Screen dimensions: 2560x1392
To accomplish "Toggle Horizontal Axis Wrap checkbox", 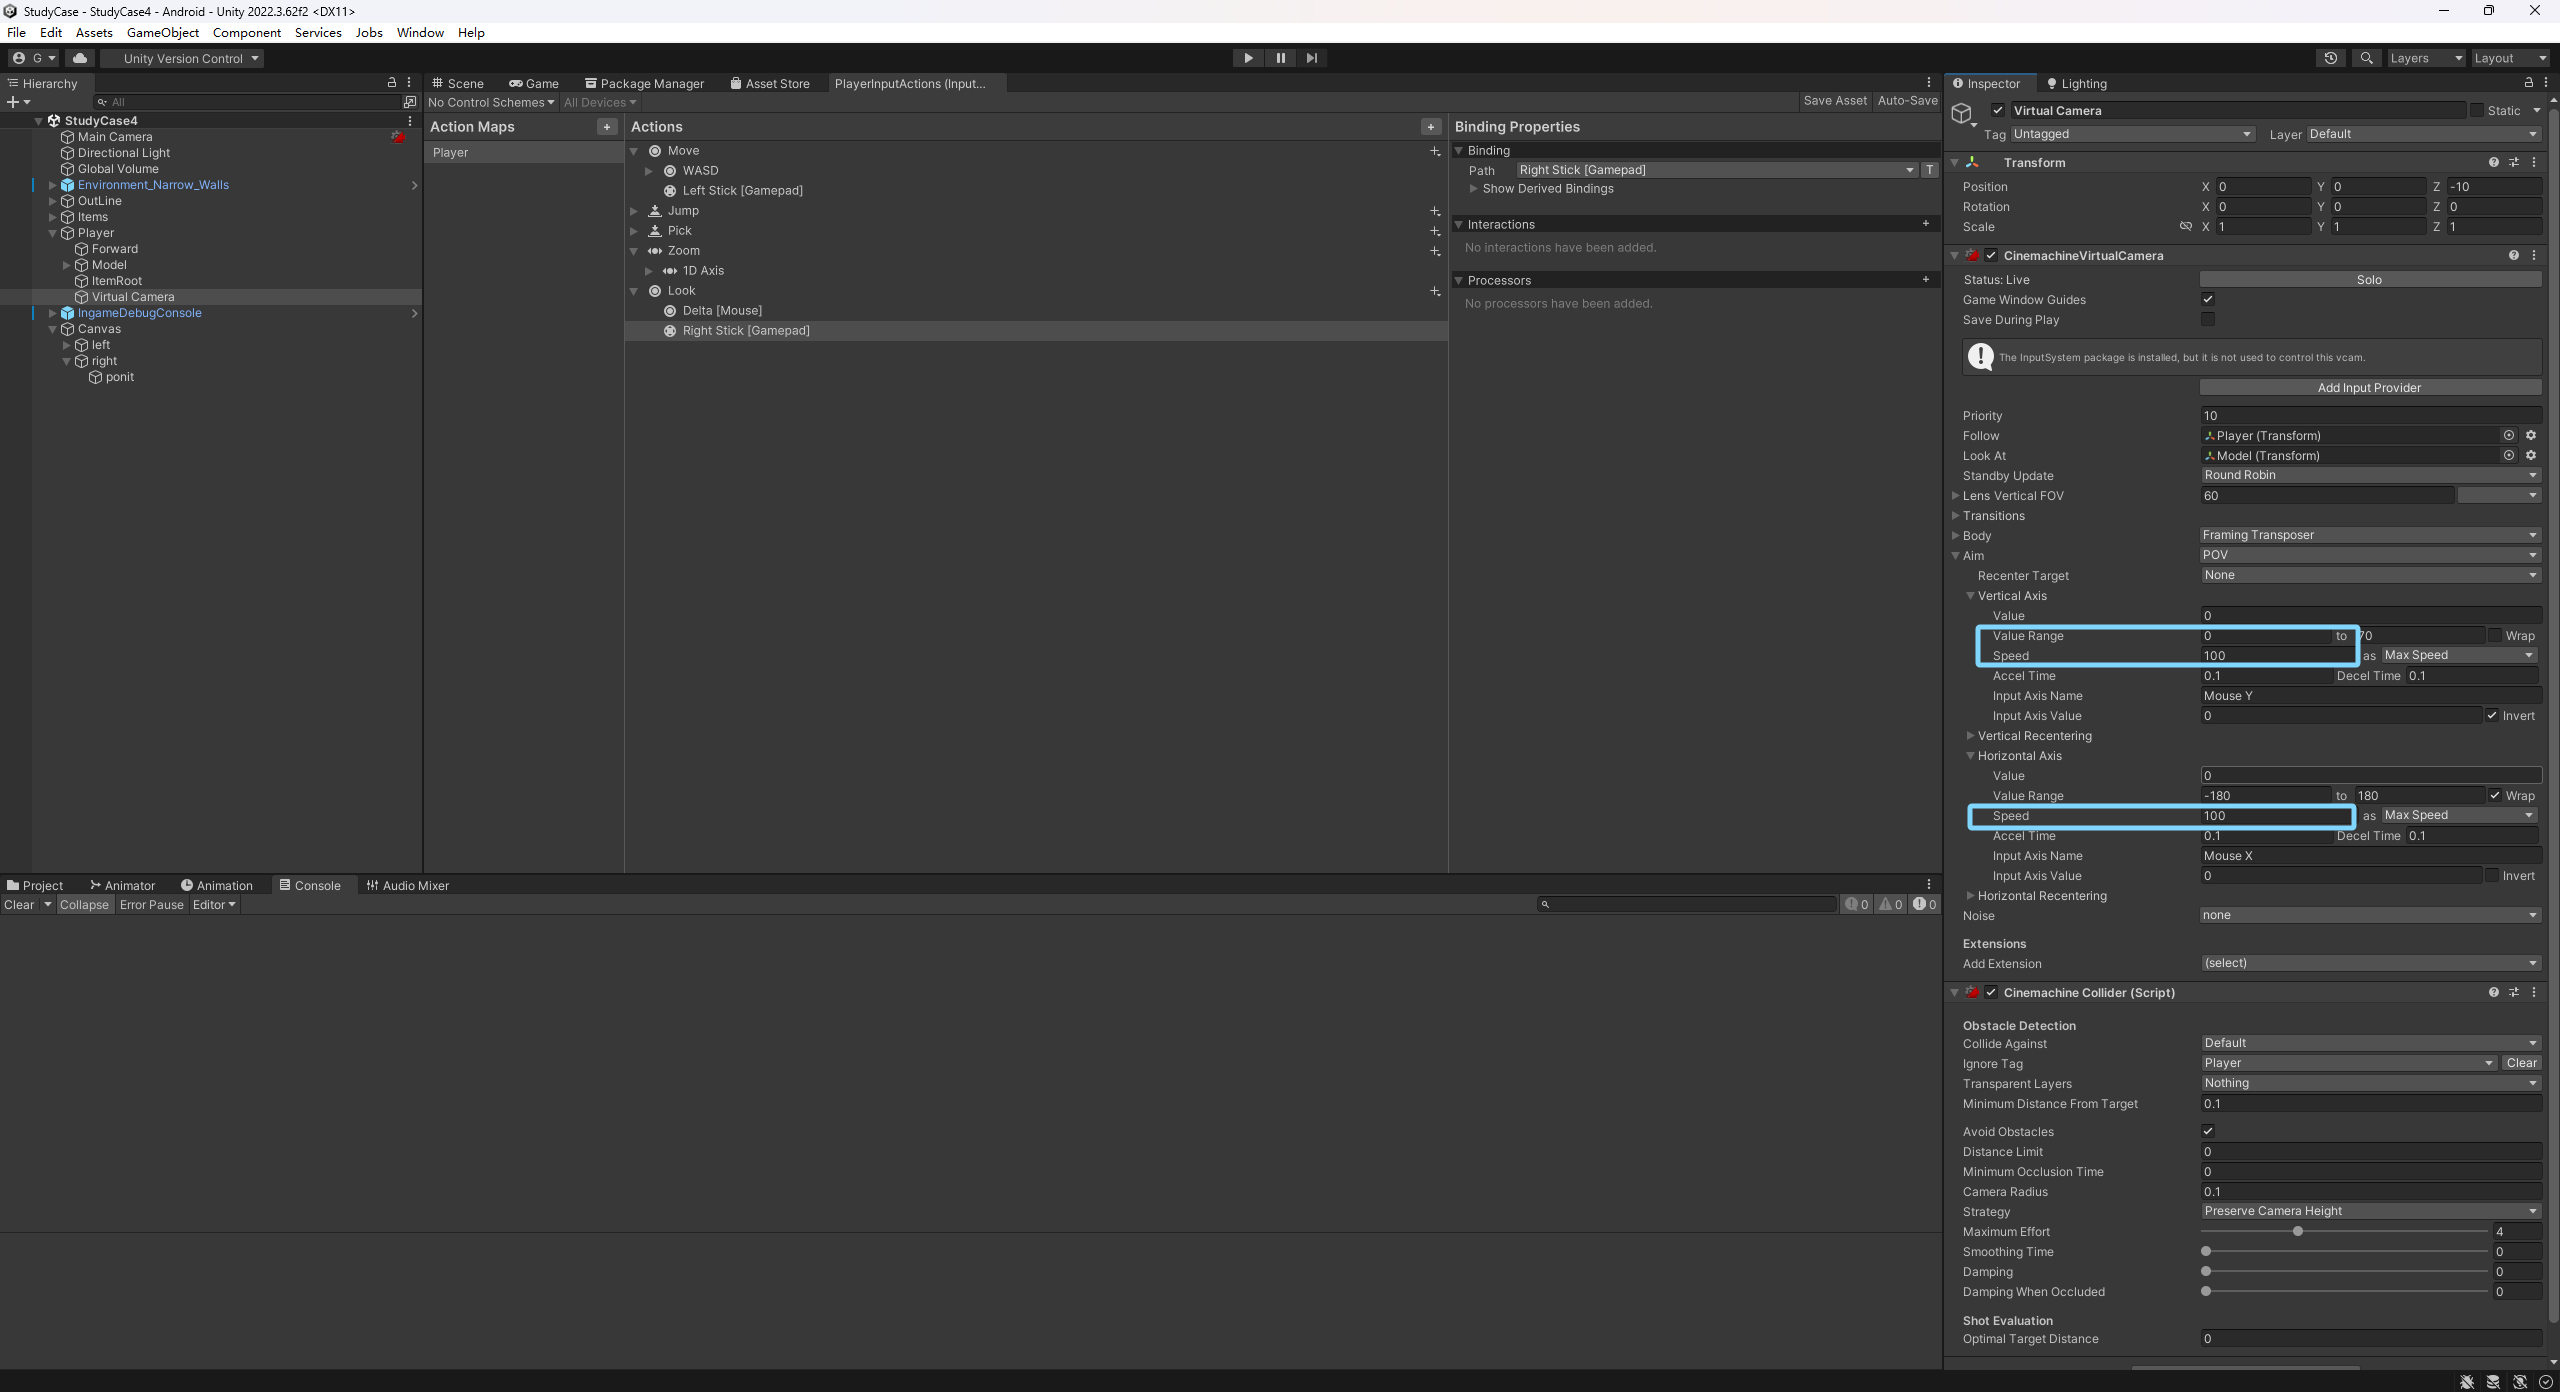I will 2495,795.
